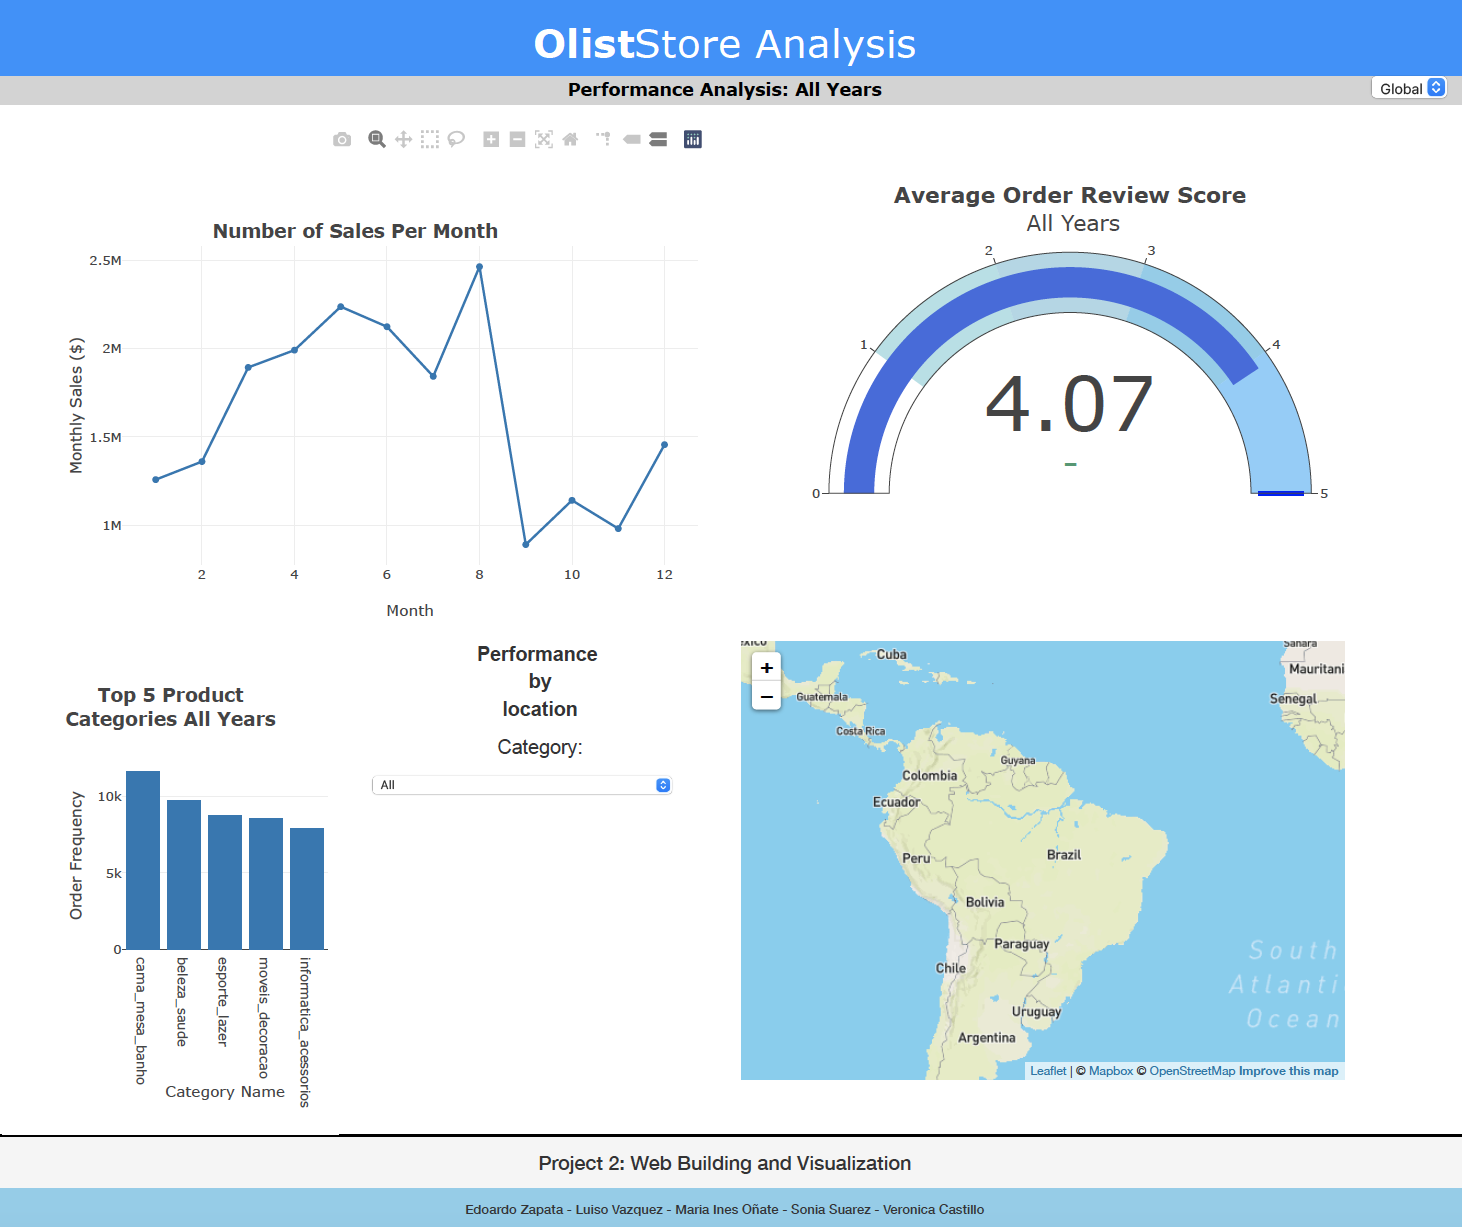
Task: Autoscale the sales chart axes
Action: (x=544, y=140)
